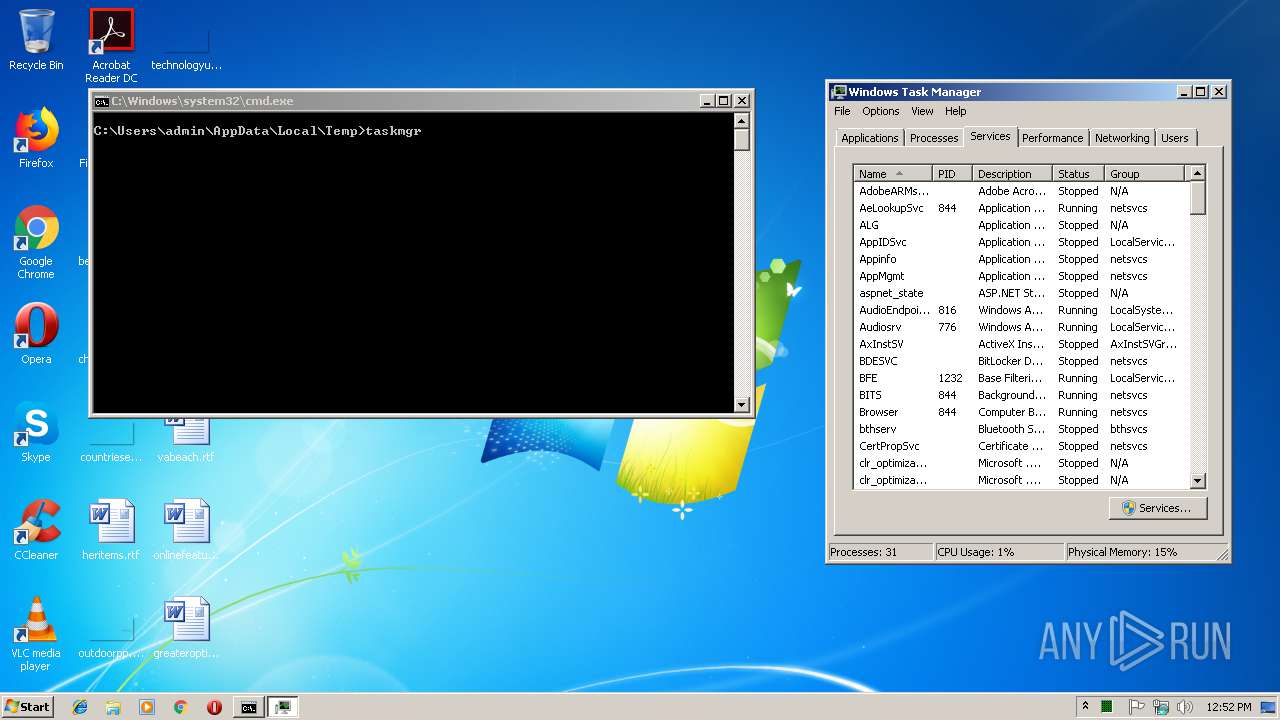Switch to the Processes tab
The height and width of the screenshot is (720, 1280).
point(934,138)
